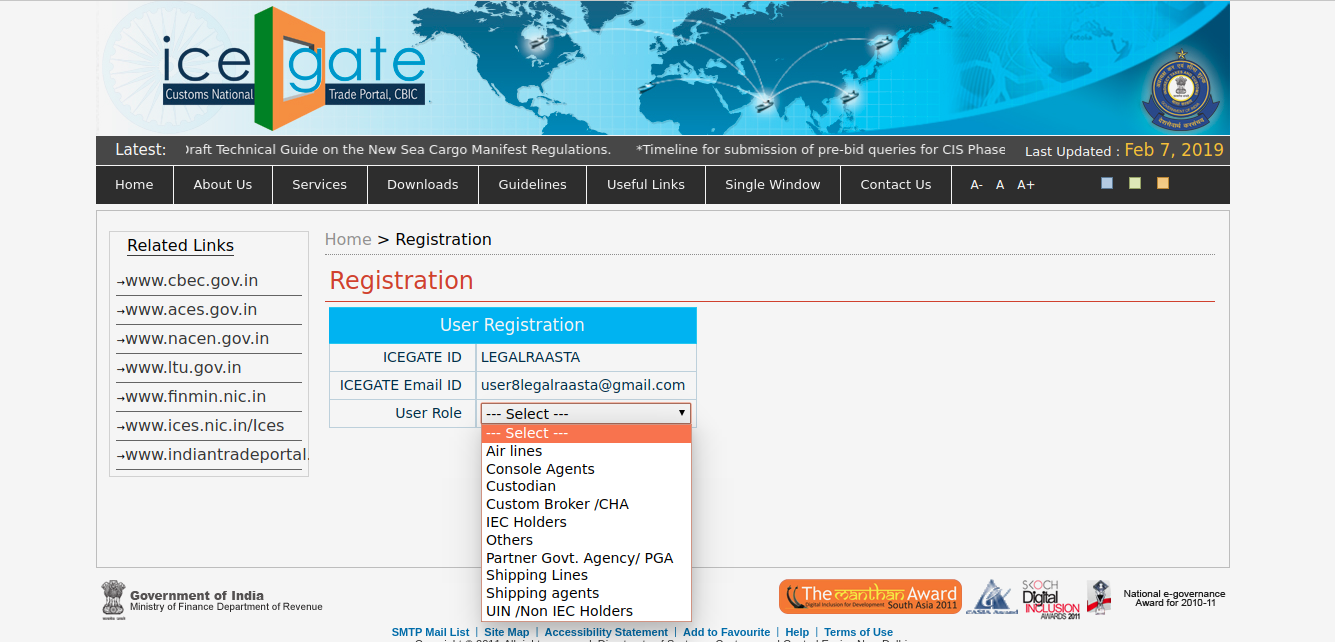The image size is (1335, 642).
Task: Select Custom Broker /CHA from role list
Action: tap(557, 504)
